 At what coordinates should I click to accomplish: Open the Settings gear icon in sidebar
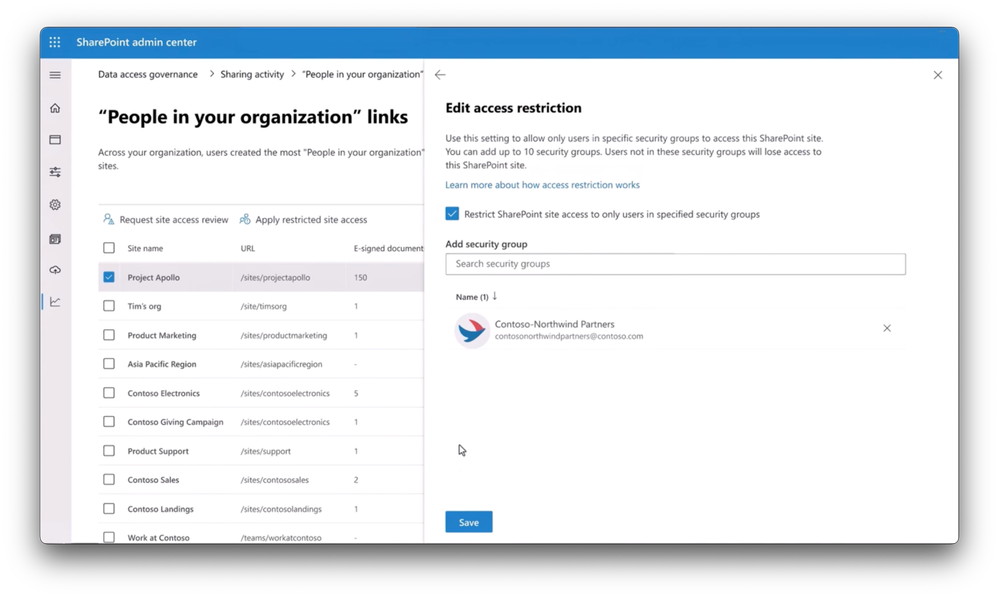tap(55, 205)
